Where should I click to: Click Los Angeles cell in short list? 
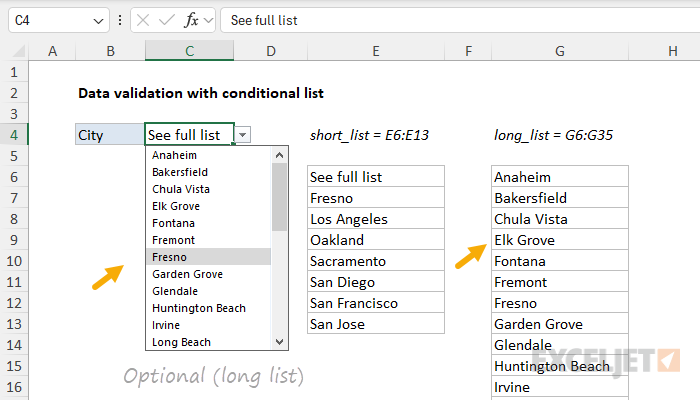click(376, 218)
